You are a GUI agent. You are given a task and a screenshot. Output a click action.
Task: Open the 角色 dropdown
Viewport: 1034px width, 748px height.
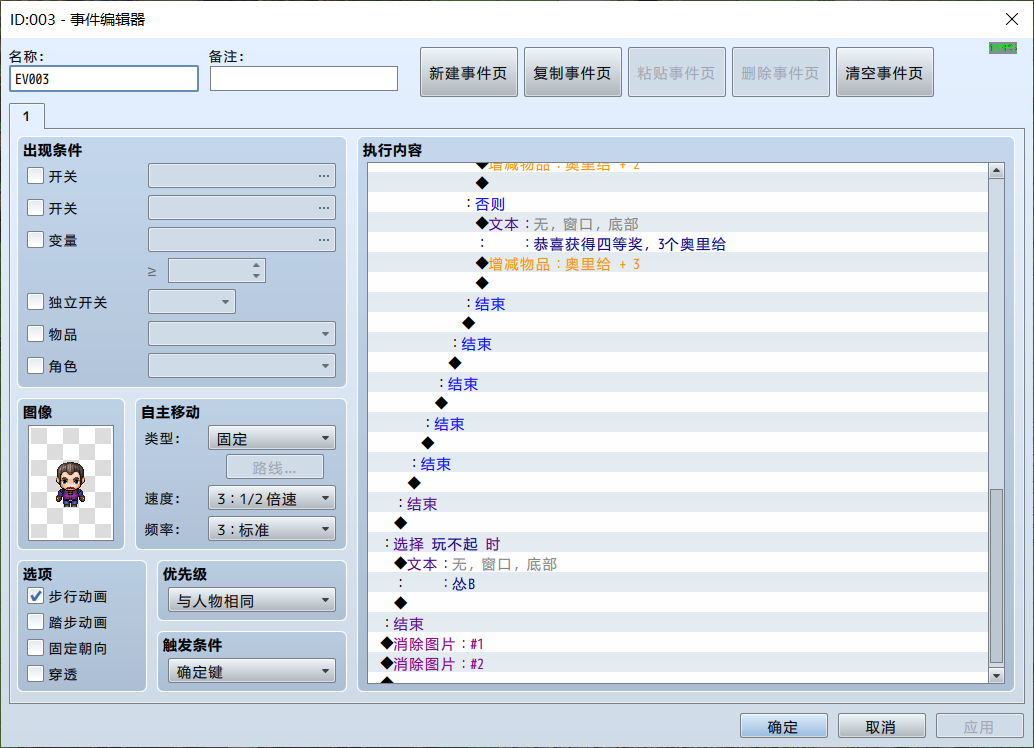coord(242,365)
